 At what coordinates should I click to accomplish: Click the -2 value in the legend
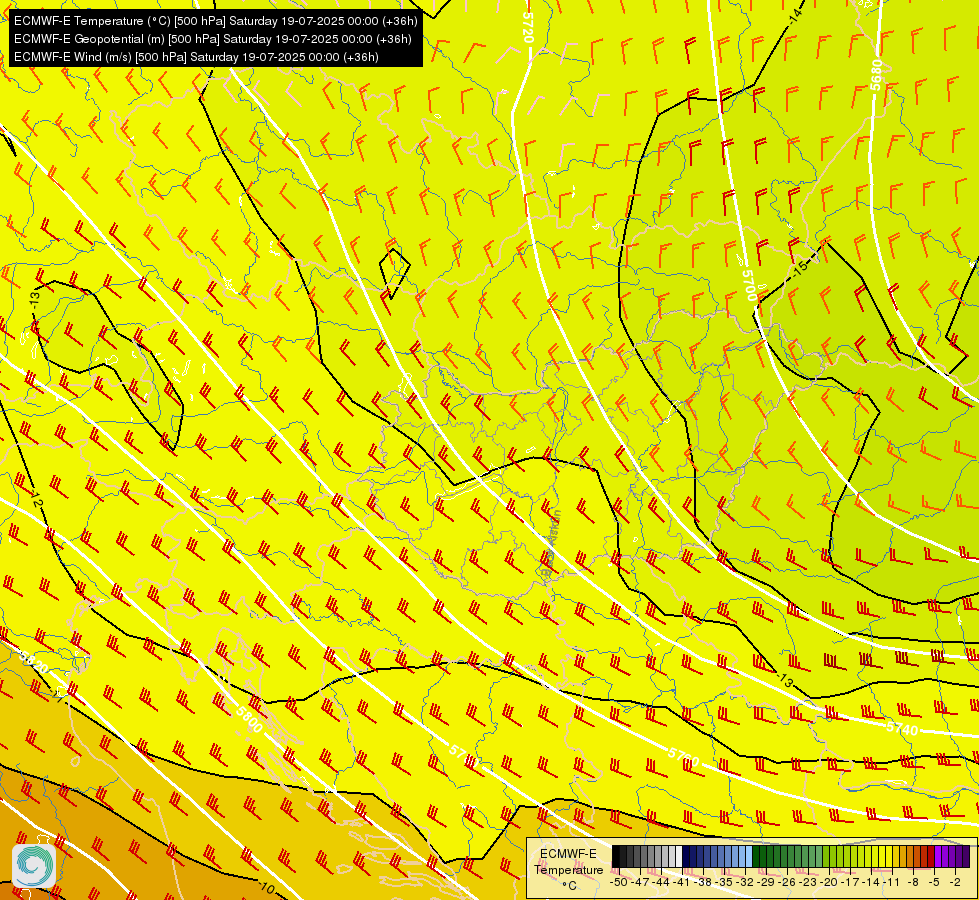955,882
